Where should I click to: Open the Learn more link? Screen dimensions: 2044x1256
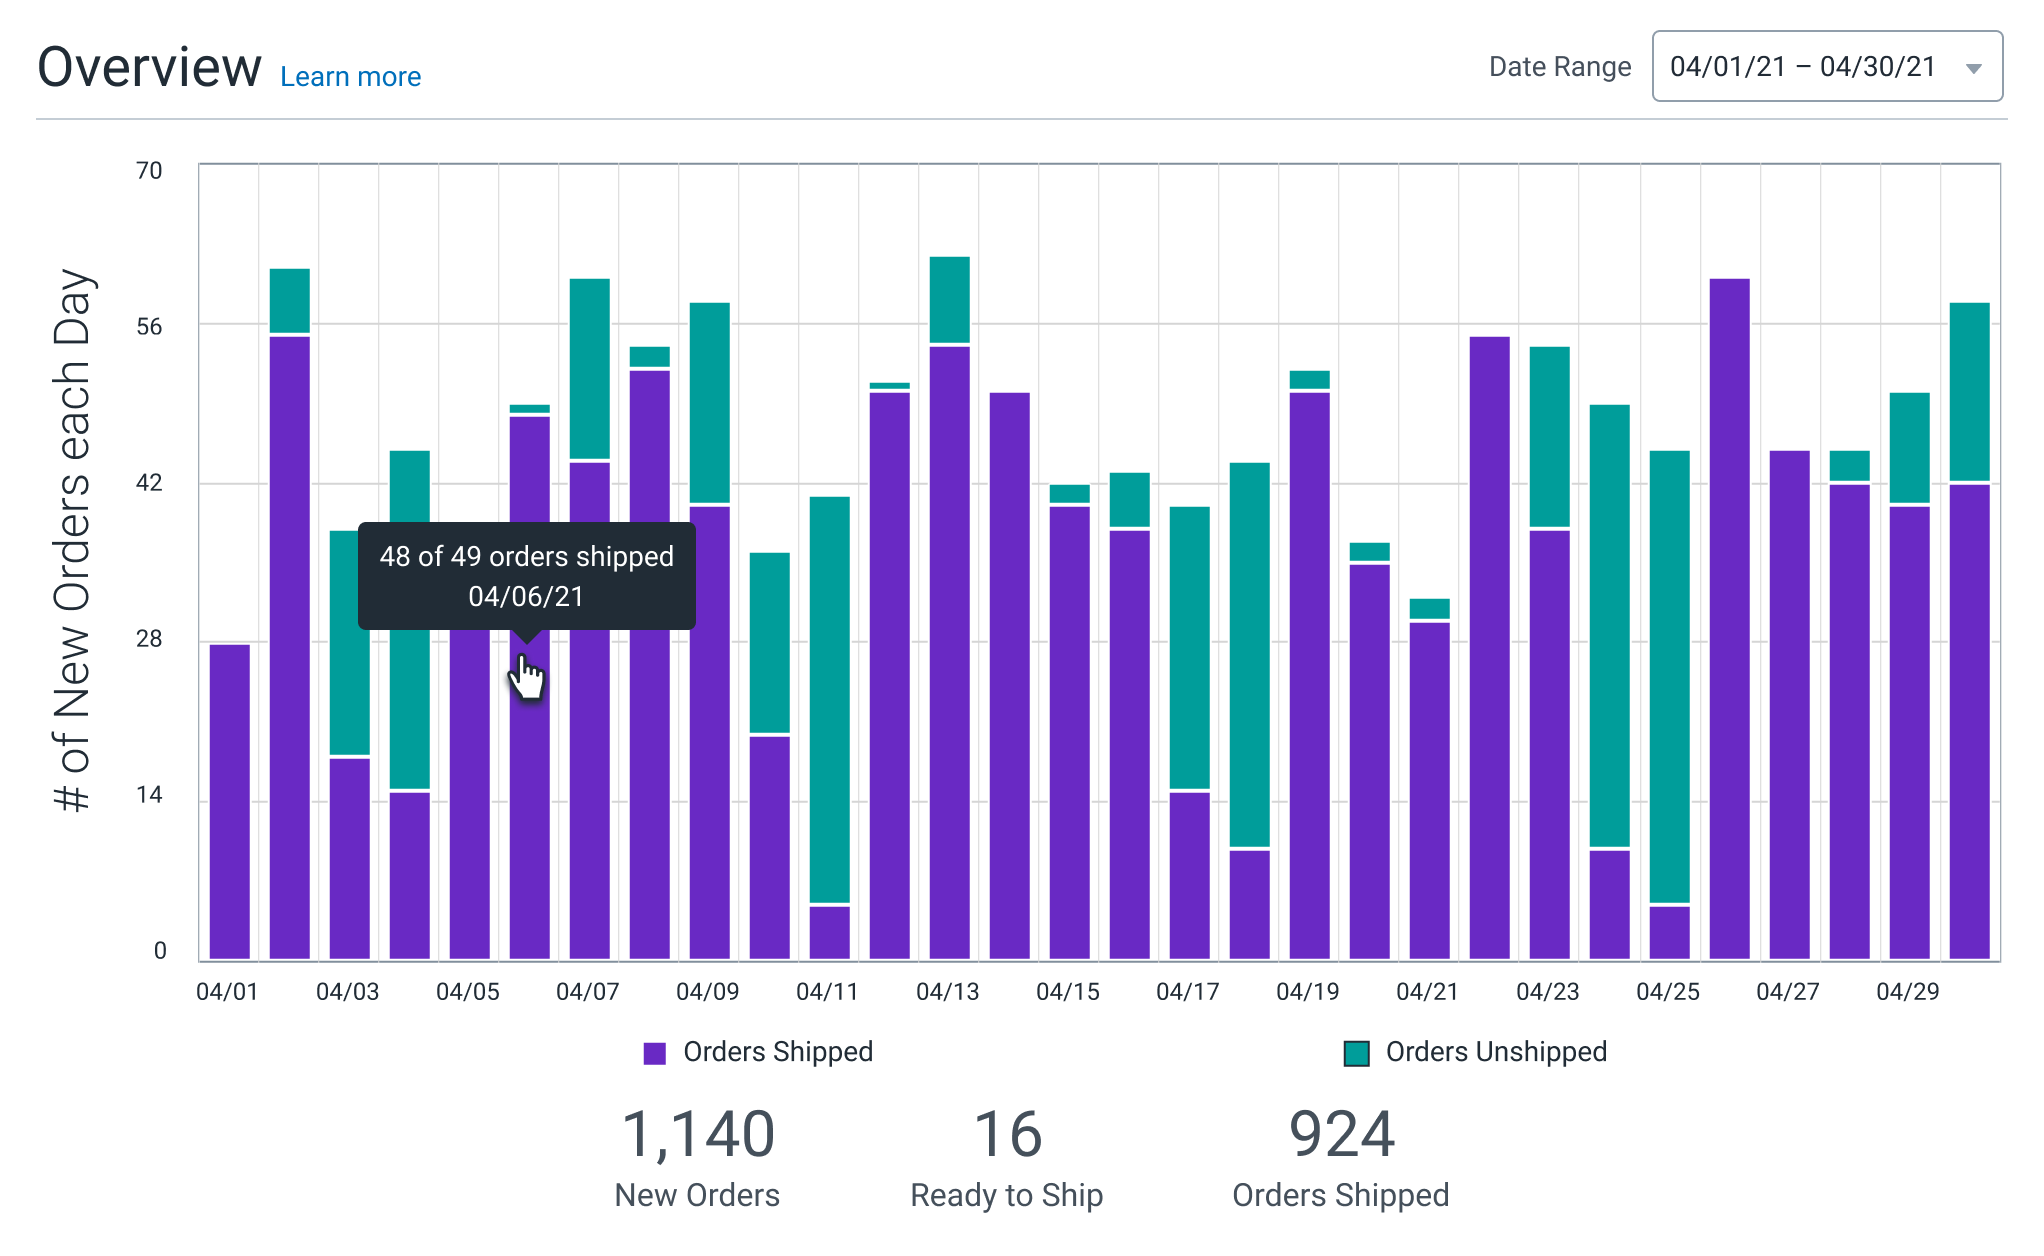351,76
